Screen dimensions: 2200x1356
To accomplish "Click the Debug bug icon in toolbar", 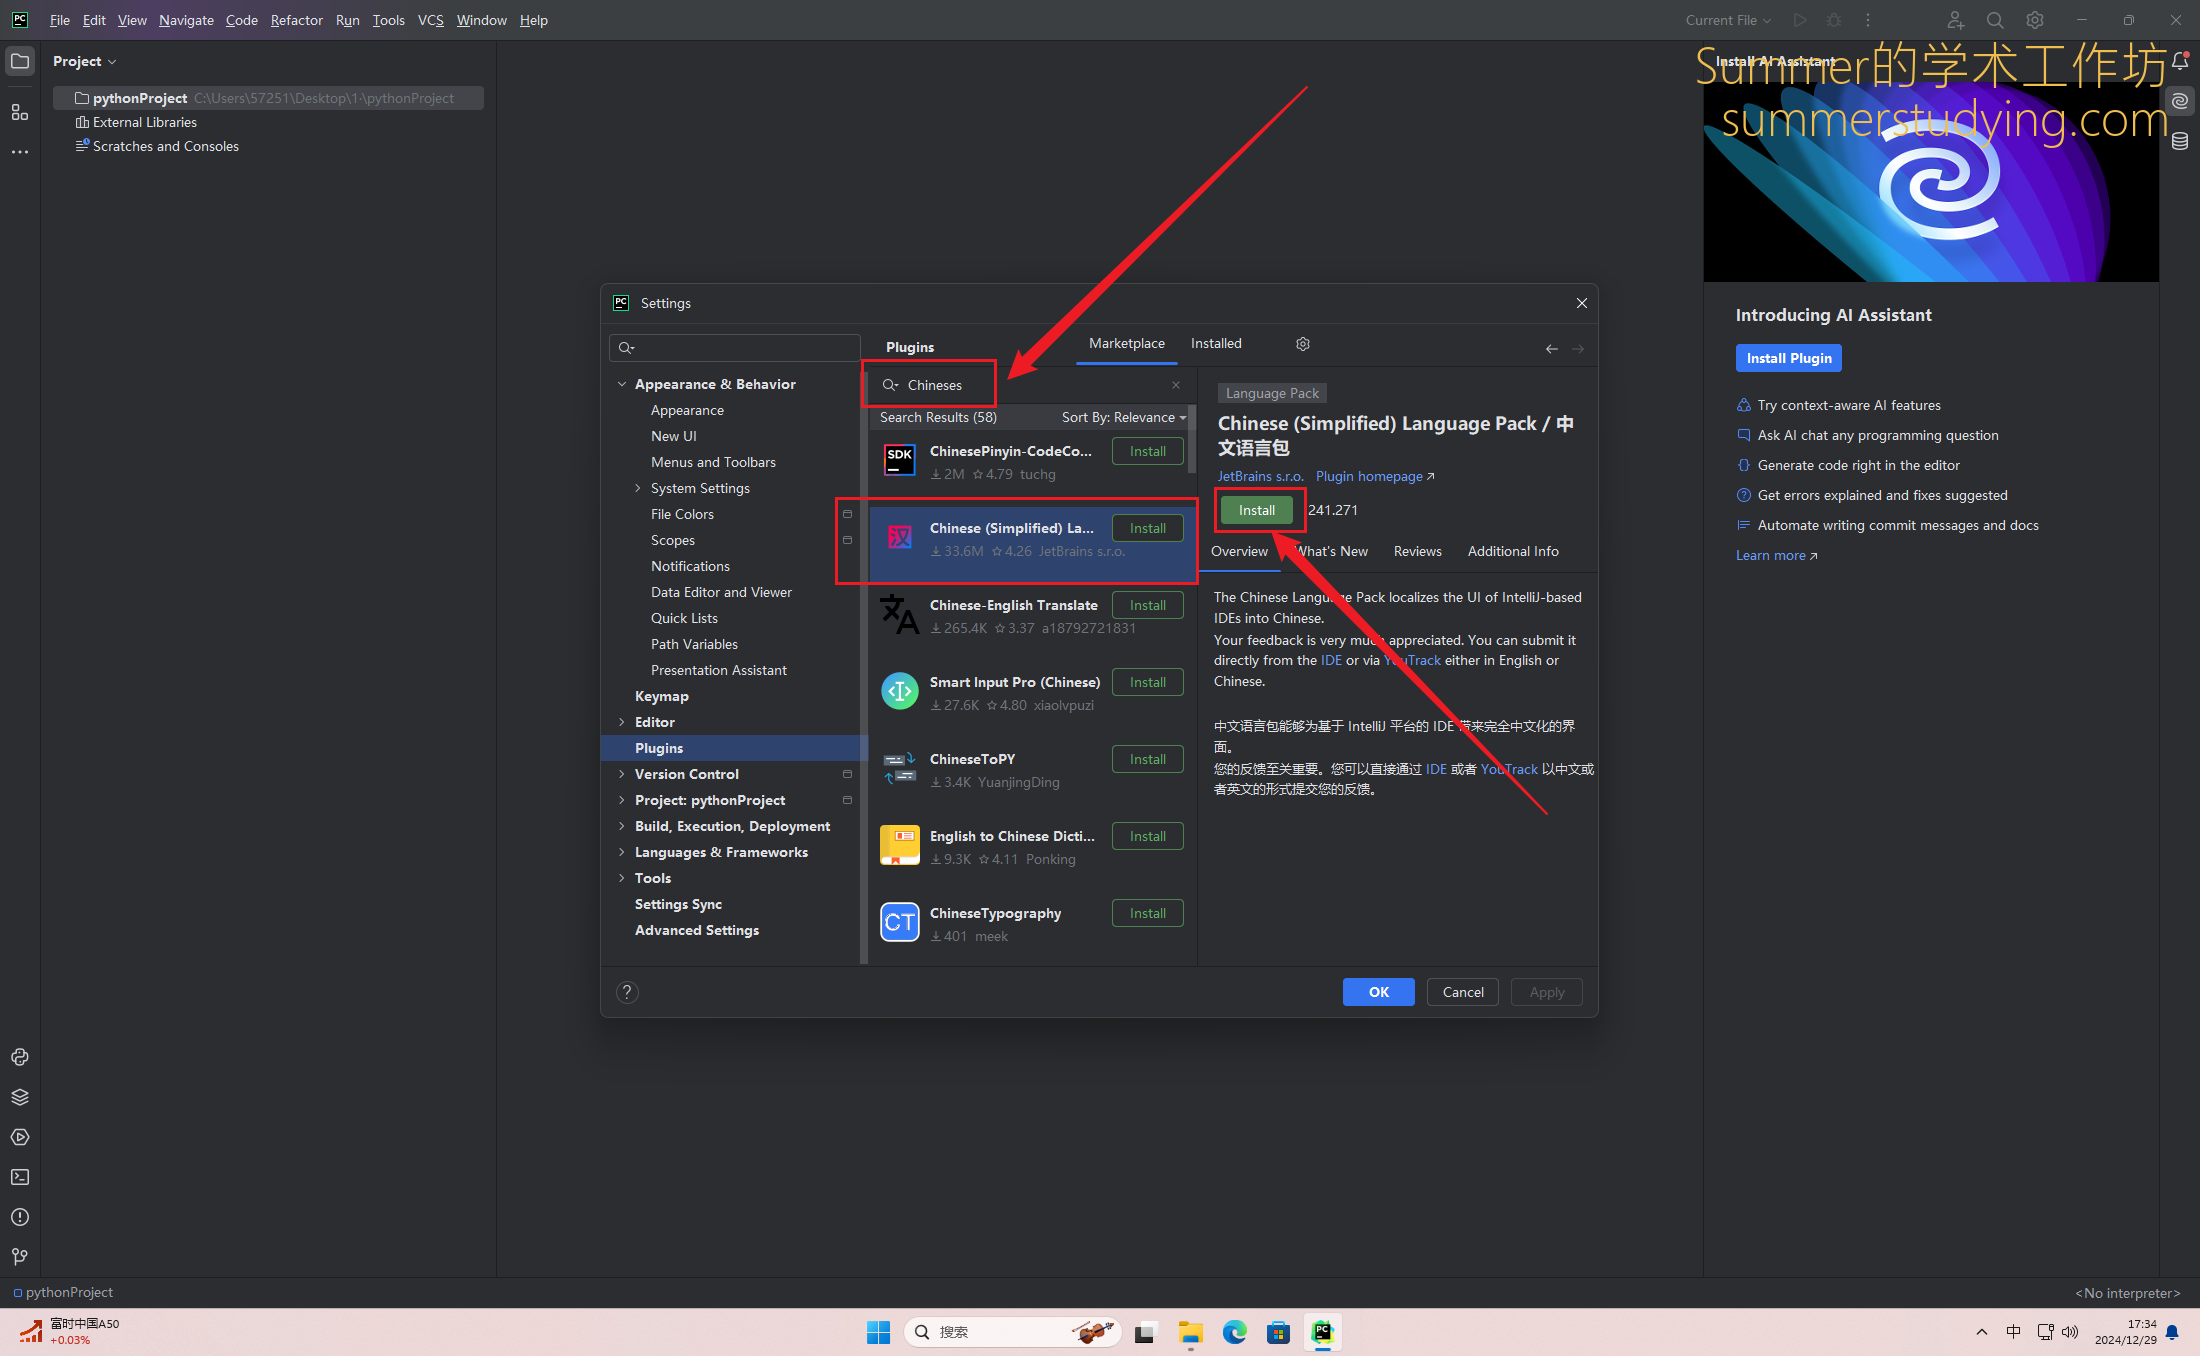I will pyautogui.click(x=1834, y=20).
